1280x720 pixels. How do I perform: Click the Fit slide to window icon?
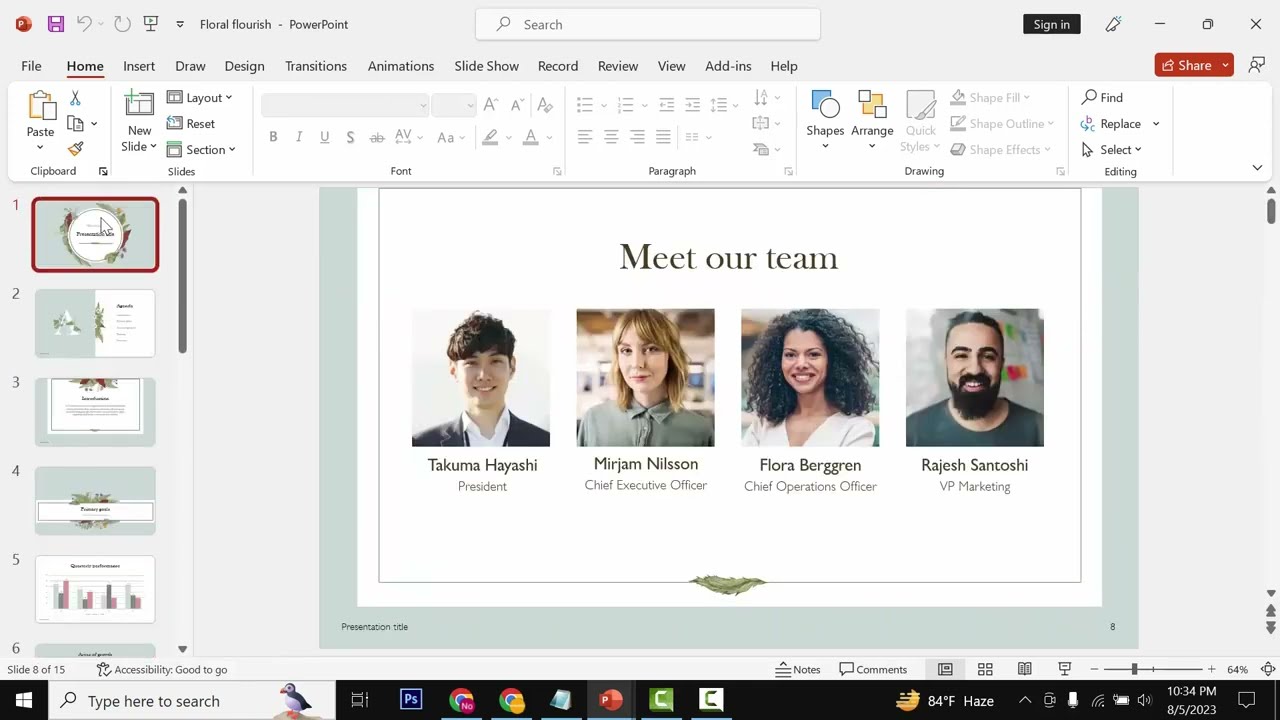click(1268, 669)
